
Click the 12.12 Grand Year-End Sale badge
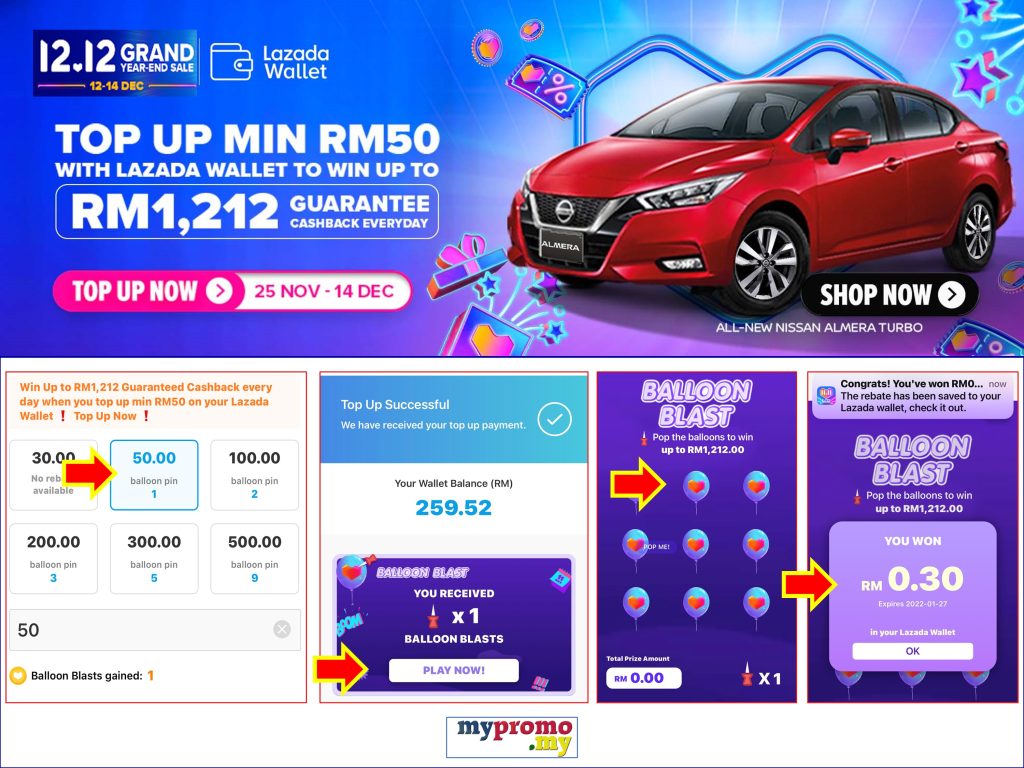point(115,63)
